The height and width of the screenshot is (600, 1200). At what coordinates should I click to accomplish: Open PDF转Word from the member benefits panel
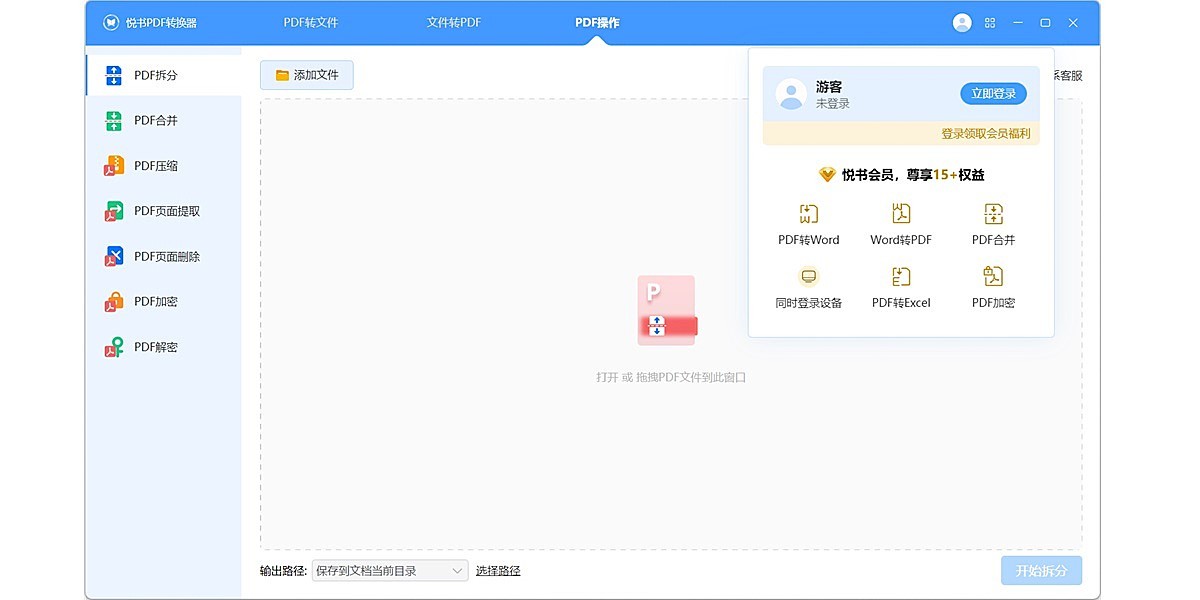pos(808,223)
